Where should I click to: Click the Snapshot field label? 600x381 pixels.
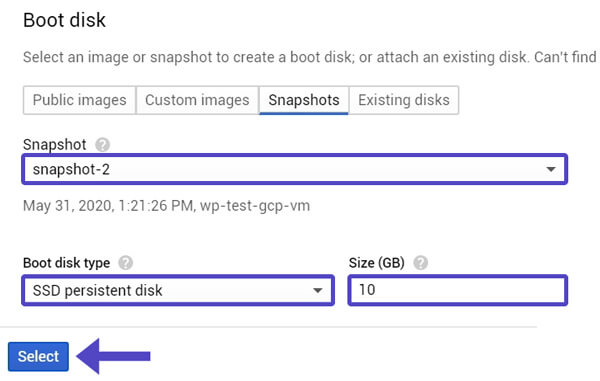point(54,145)
